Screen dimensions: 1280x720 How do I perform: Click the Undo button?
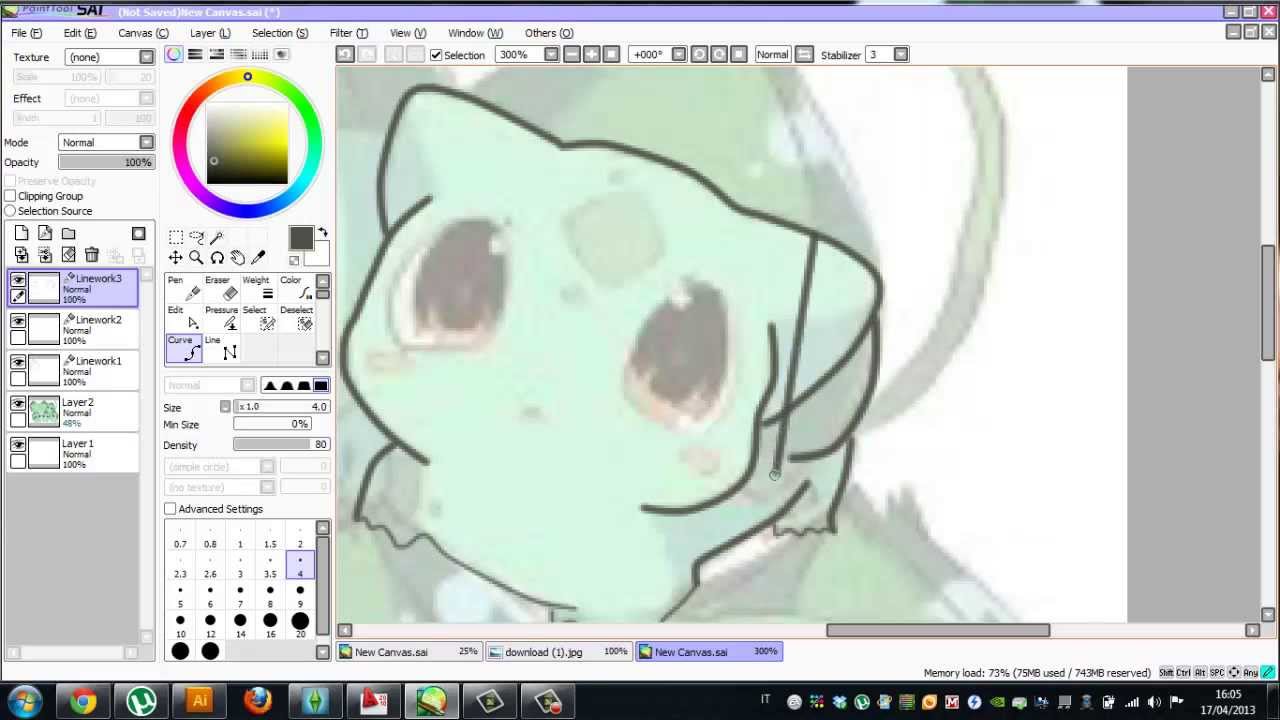coord(345,54)
